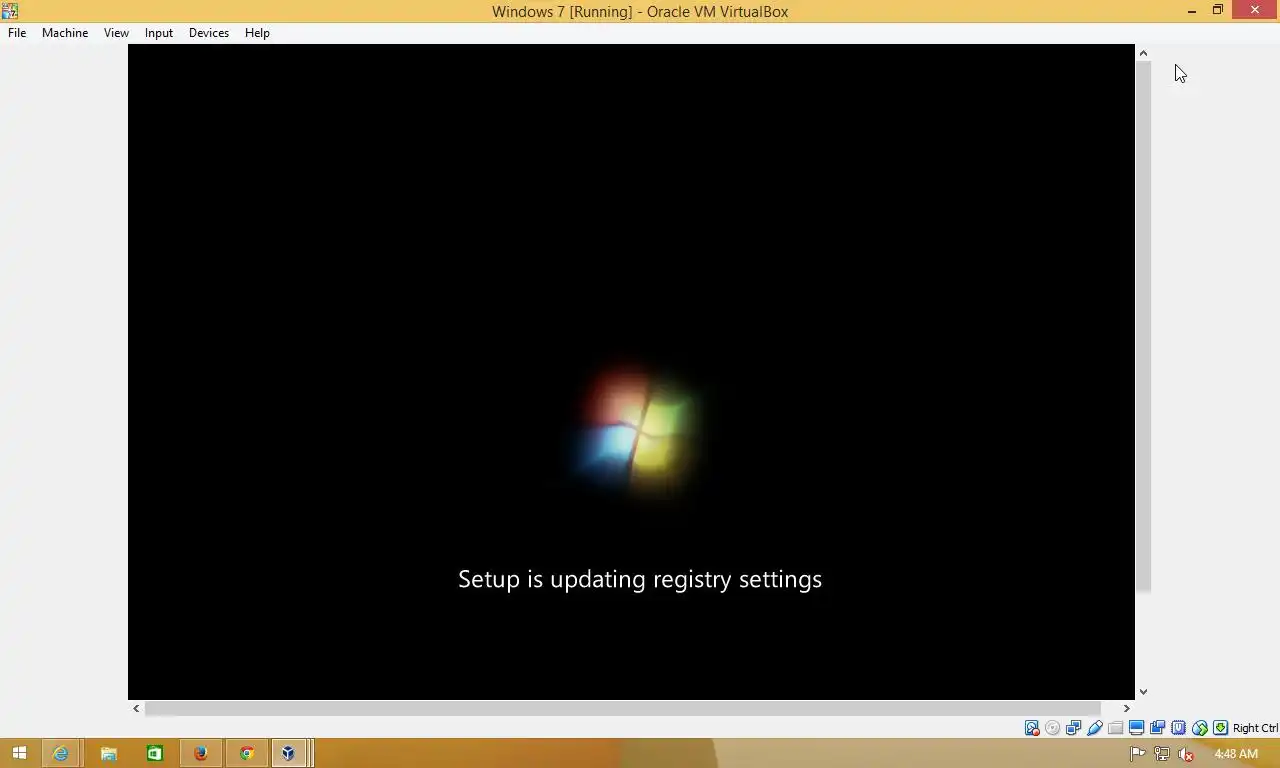
Task: Open the network tray icon
Action: coord(1161,754)
